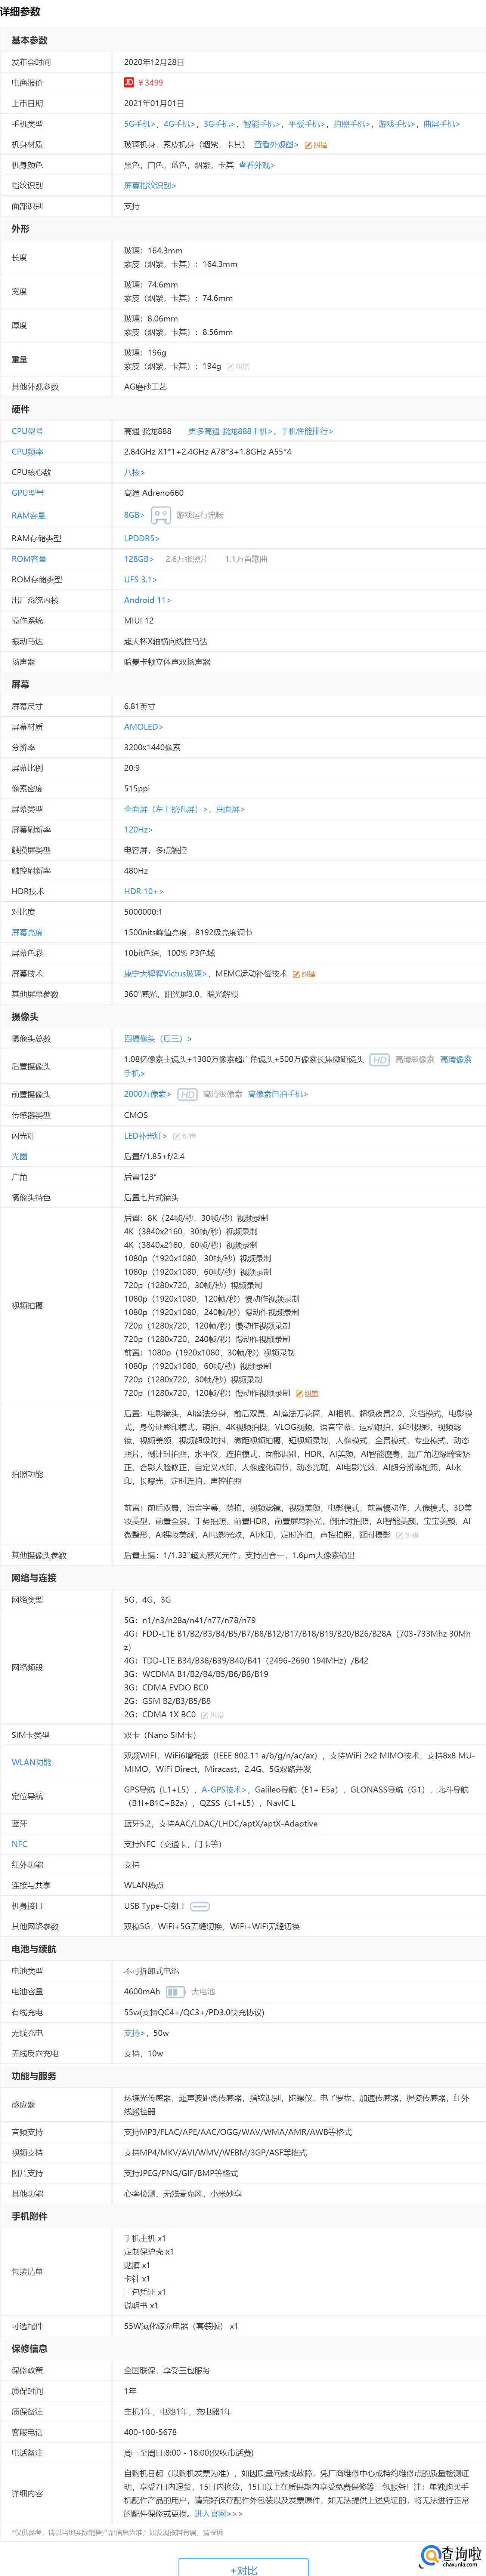
Task: Open the 八核 link
Action: click(x=134, y=472)
